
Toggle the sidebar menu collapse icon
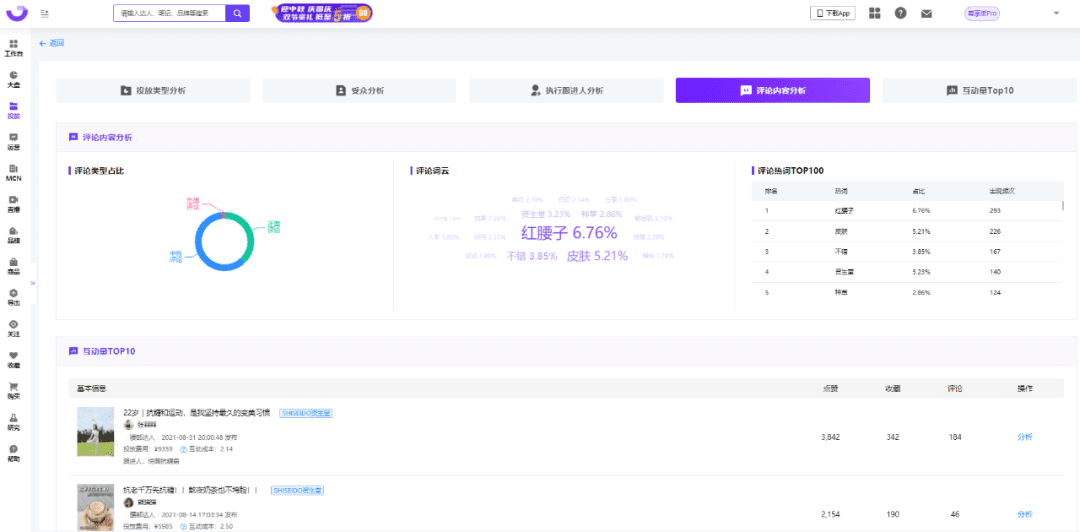click(x=45, y=13)
